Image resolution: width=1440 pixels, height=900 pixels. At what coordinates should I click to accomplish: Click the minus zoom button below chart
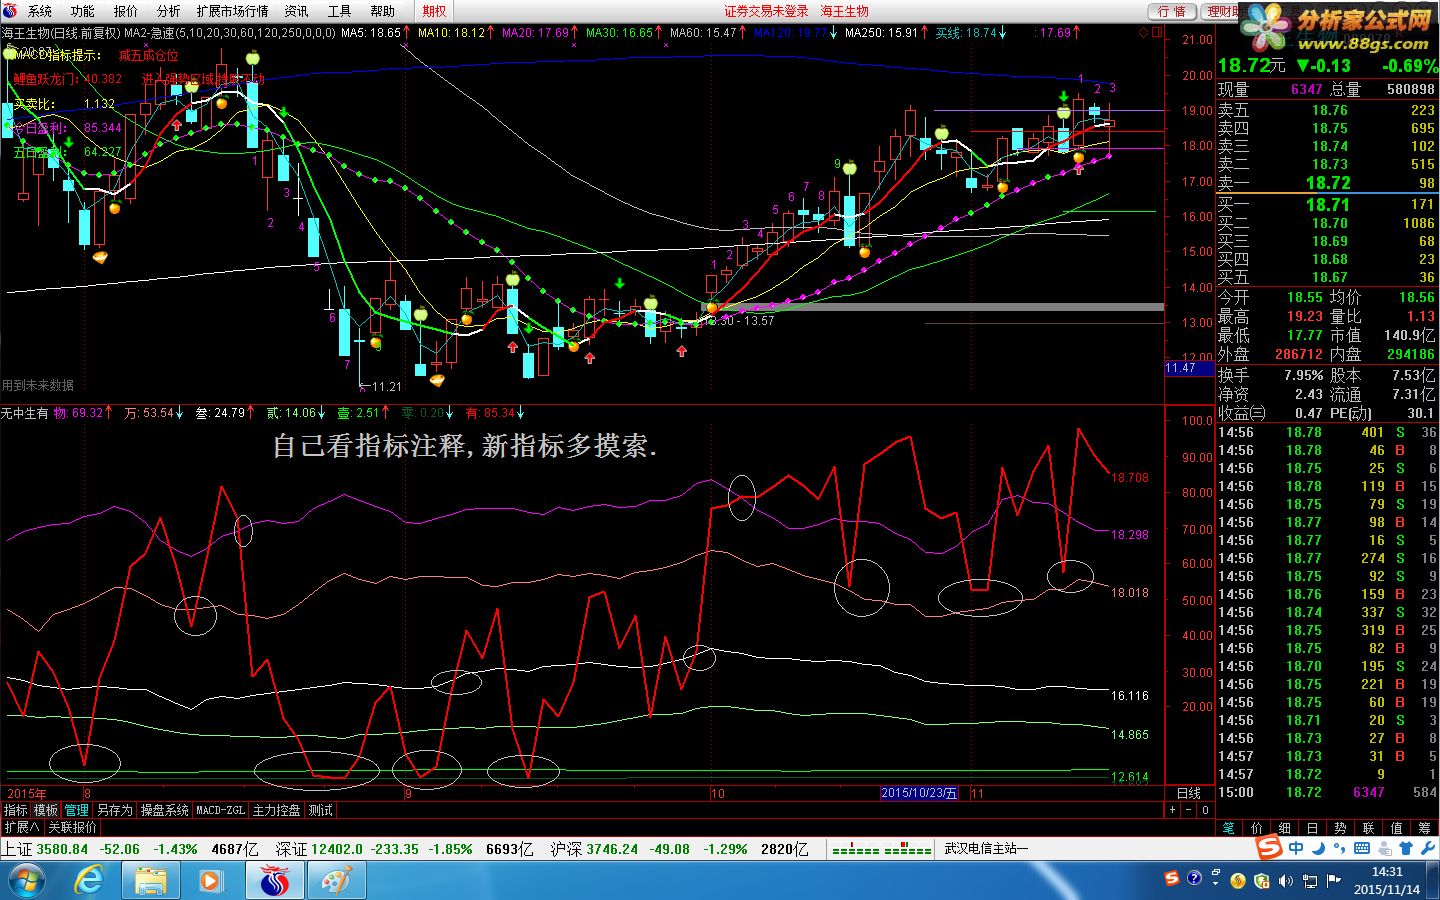click(1189, 810)
